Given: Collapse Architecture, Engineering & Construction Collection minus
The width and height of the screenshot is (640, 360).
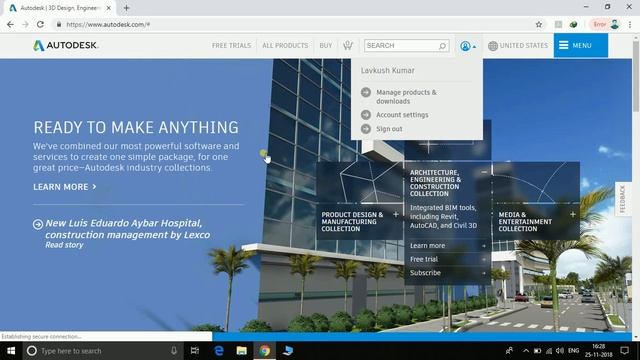Looking at the screenshot, I should coord(484,172).
